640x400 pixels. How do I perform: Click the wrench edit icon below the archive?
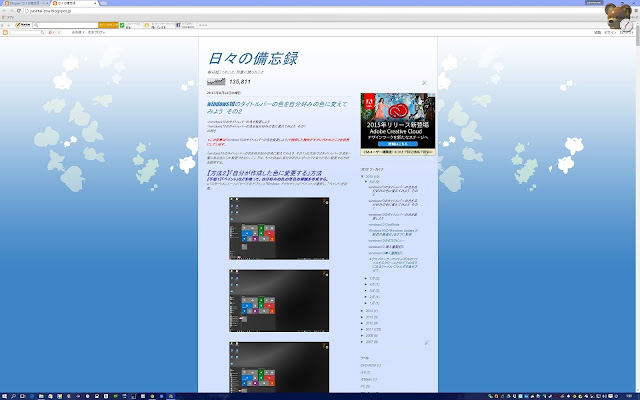click(x=427, y=342)
